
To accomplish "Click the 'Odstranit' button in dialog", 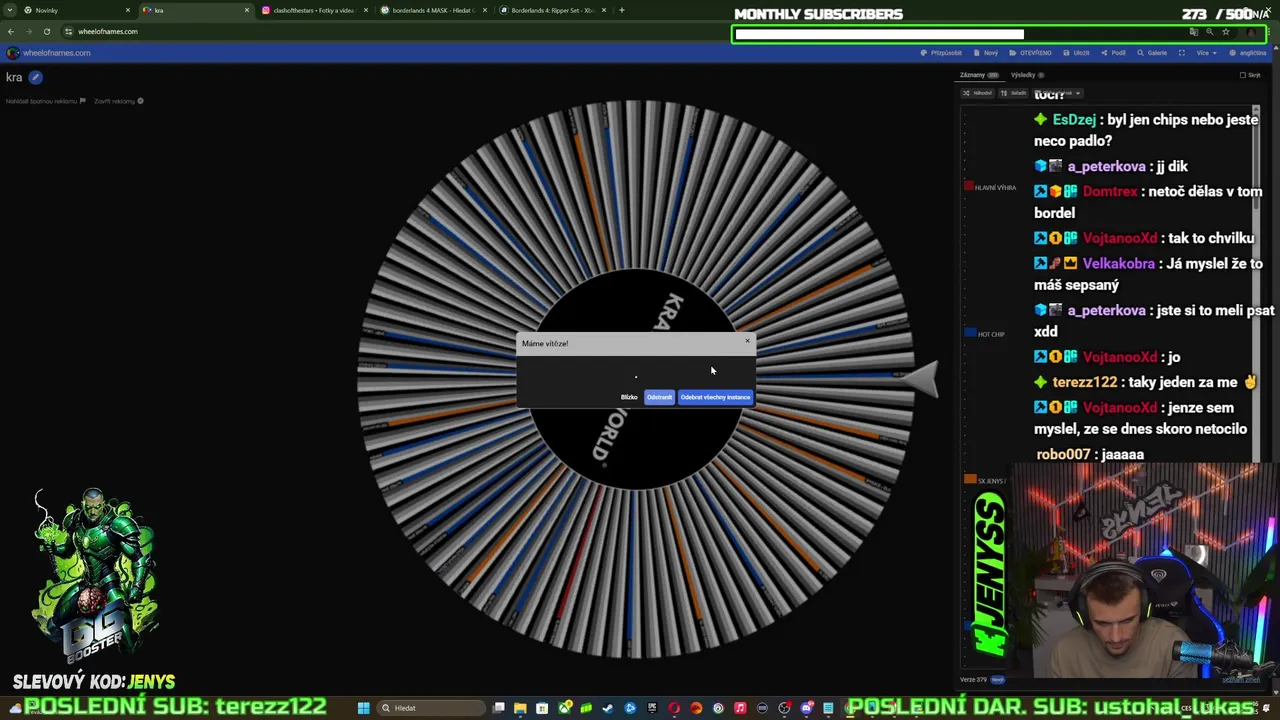I will (x=659, y=397).
